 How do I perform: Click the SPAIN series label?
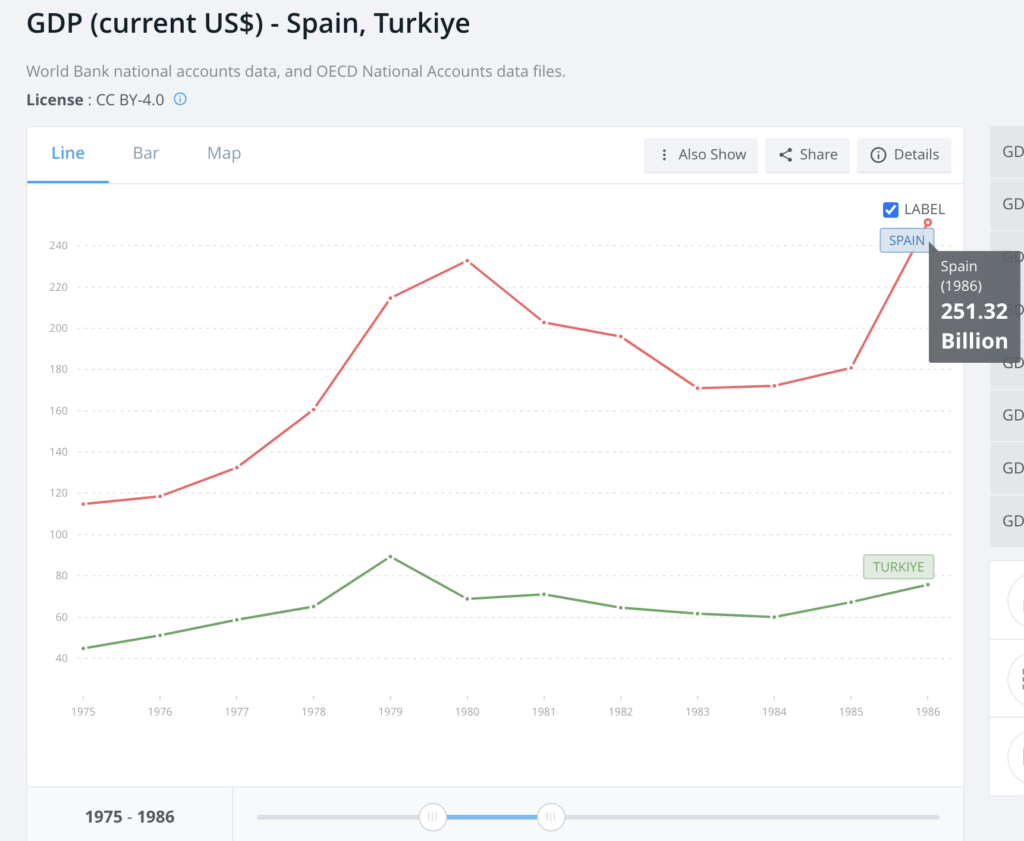coord(906,240)
